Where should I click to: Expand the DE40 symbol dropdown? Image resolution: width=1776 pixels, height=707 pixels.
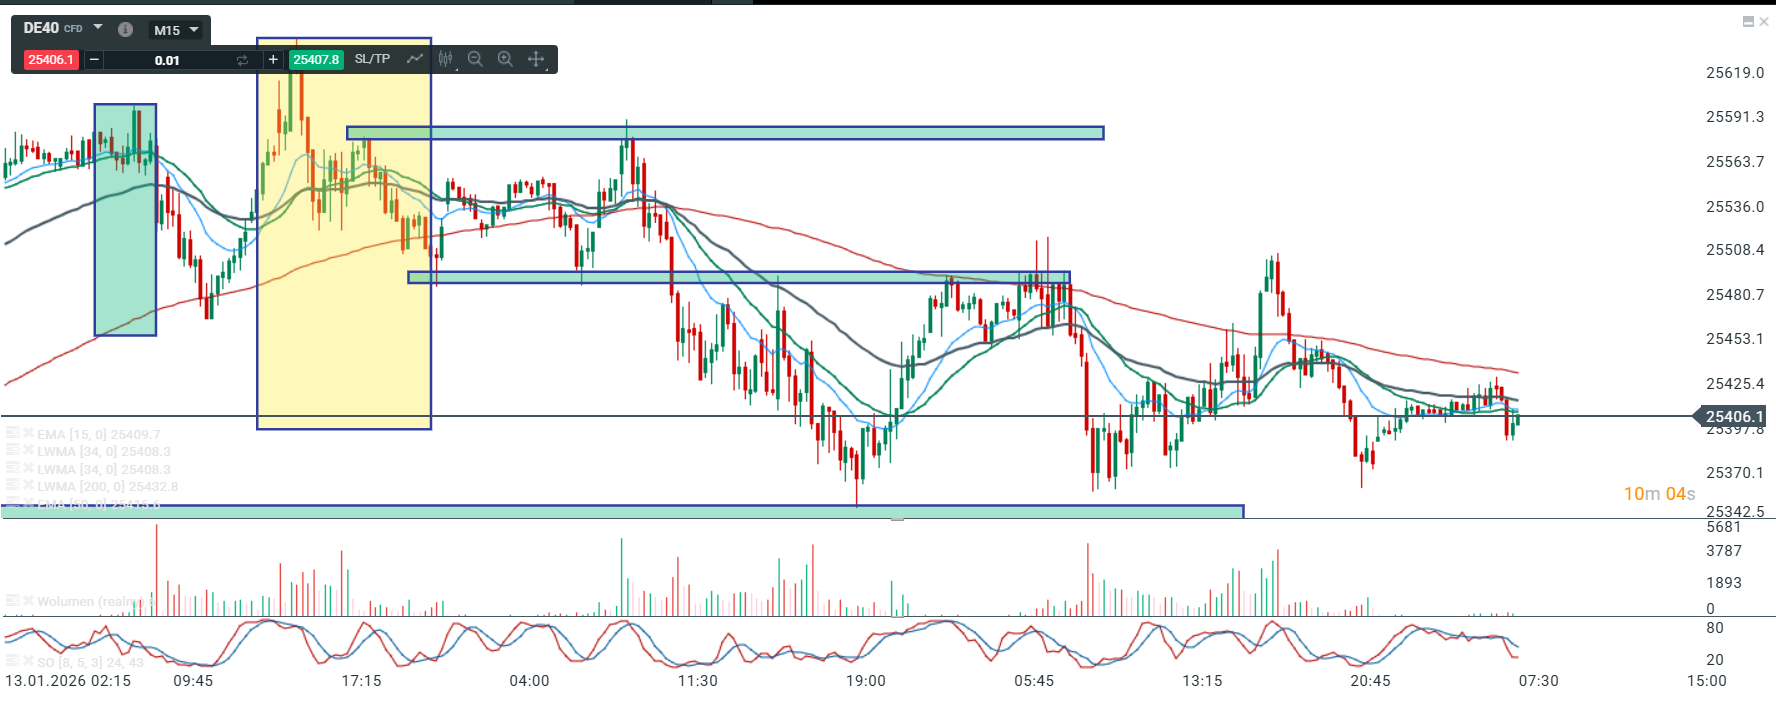[x=98, y=27]
